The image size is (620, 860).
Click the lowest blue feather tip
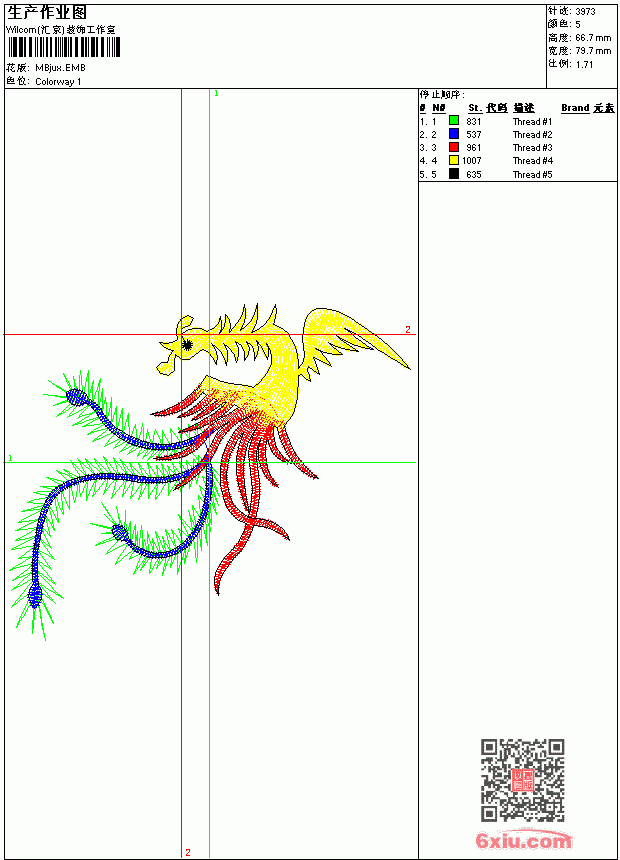[35, 596]
